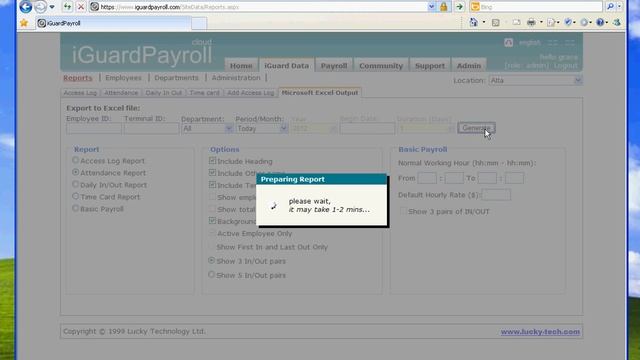Select the Attendance Report radio button
The height and width of the screenshot is (360, 640).
pos(76,172)
